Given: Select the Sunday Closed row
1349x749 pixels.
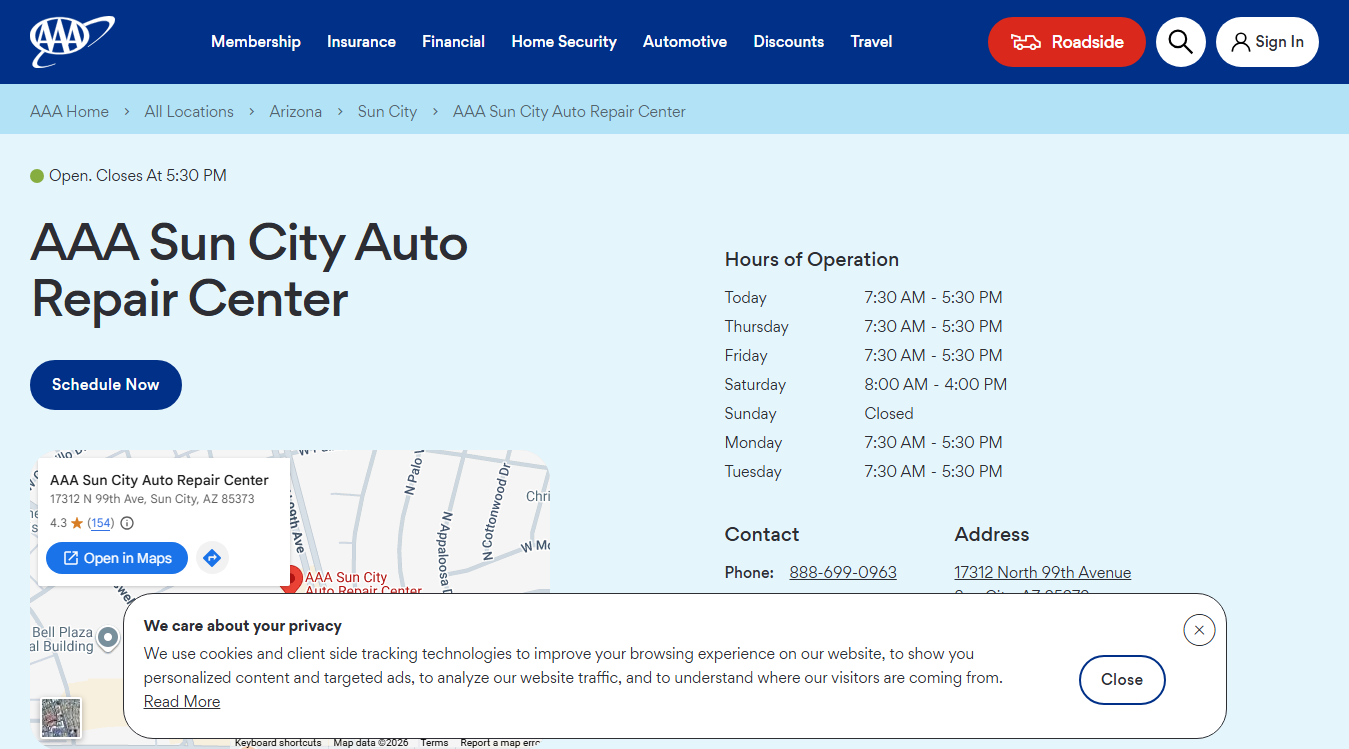Looking at the screenshot, I should (x=820, y=414).
